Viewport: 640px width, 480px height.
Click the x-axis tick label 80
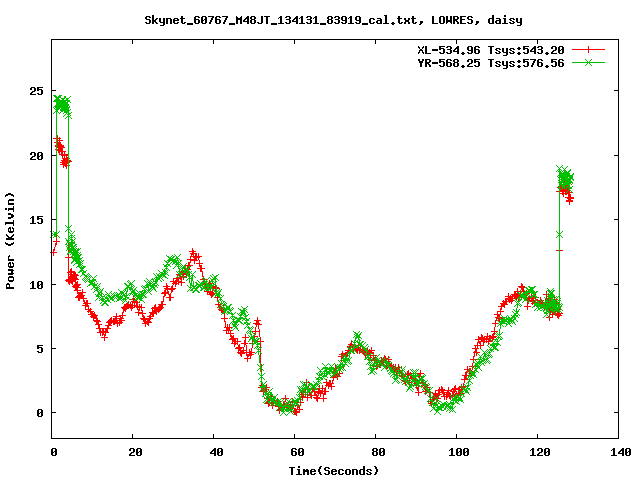coord(378,452)
